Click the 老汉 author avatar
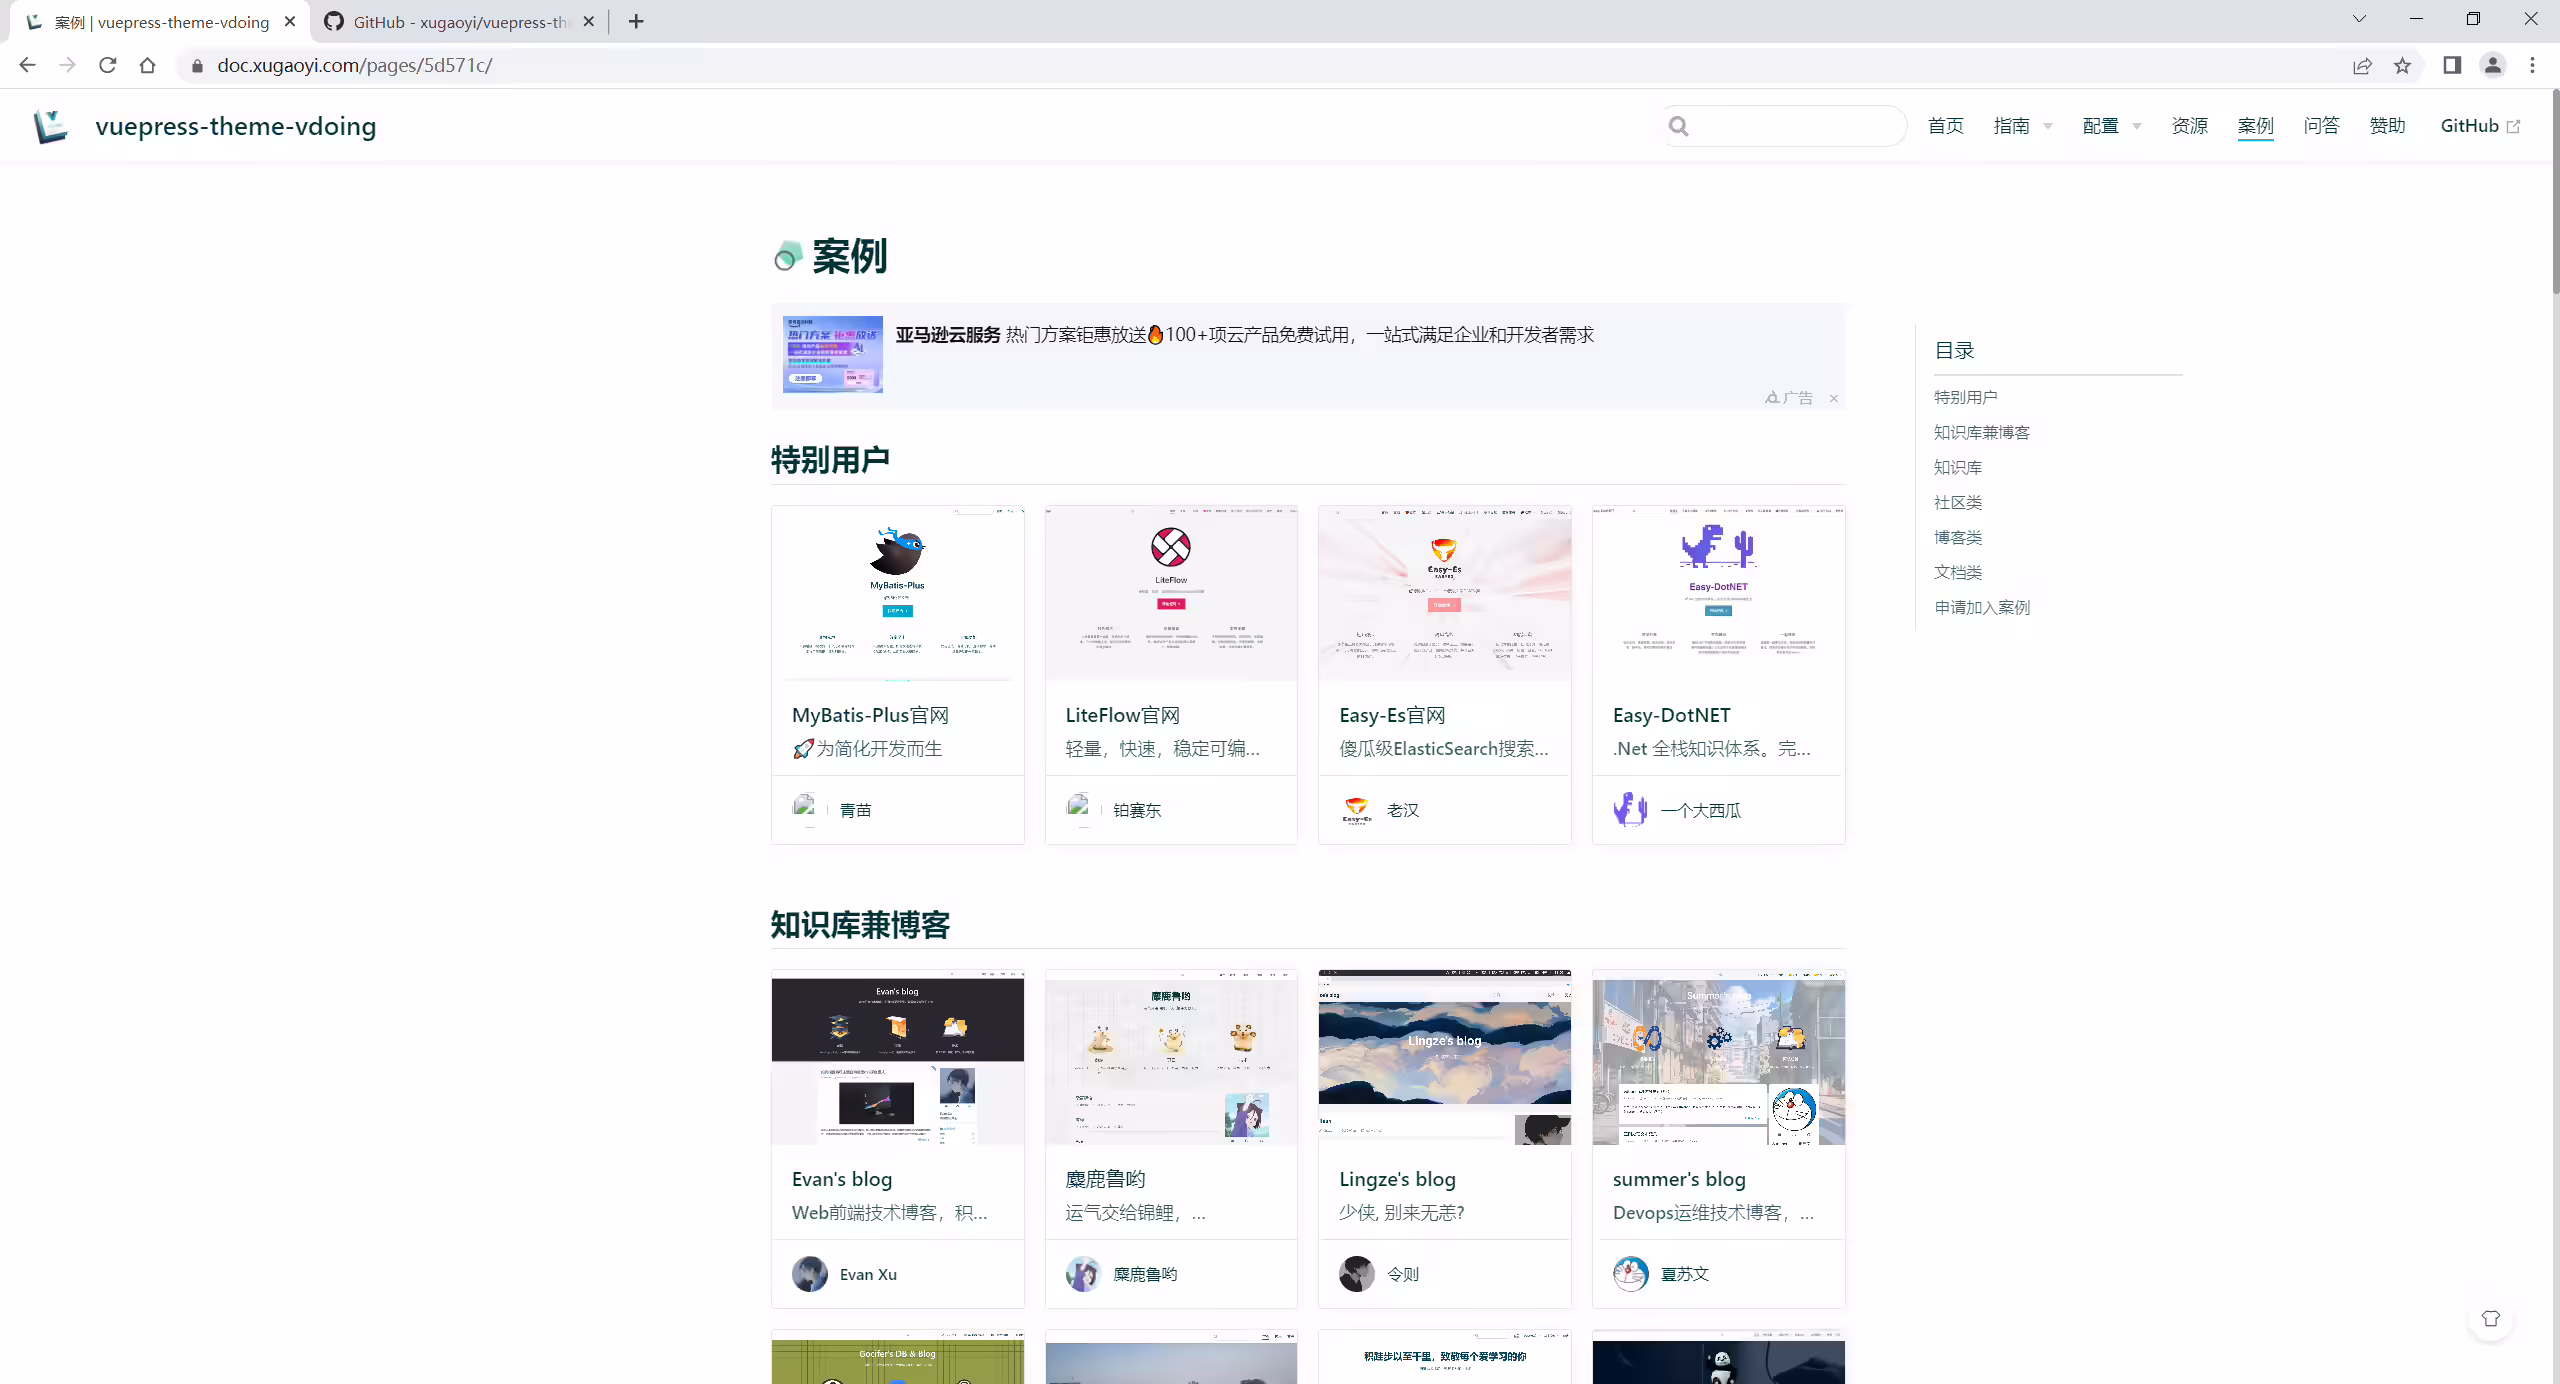The image size is (2560, 1384). click(x=1357, y=809)
